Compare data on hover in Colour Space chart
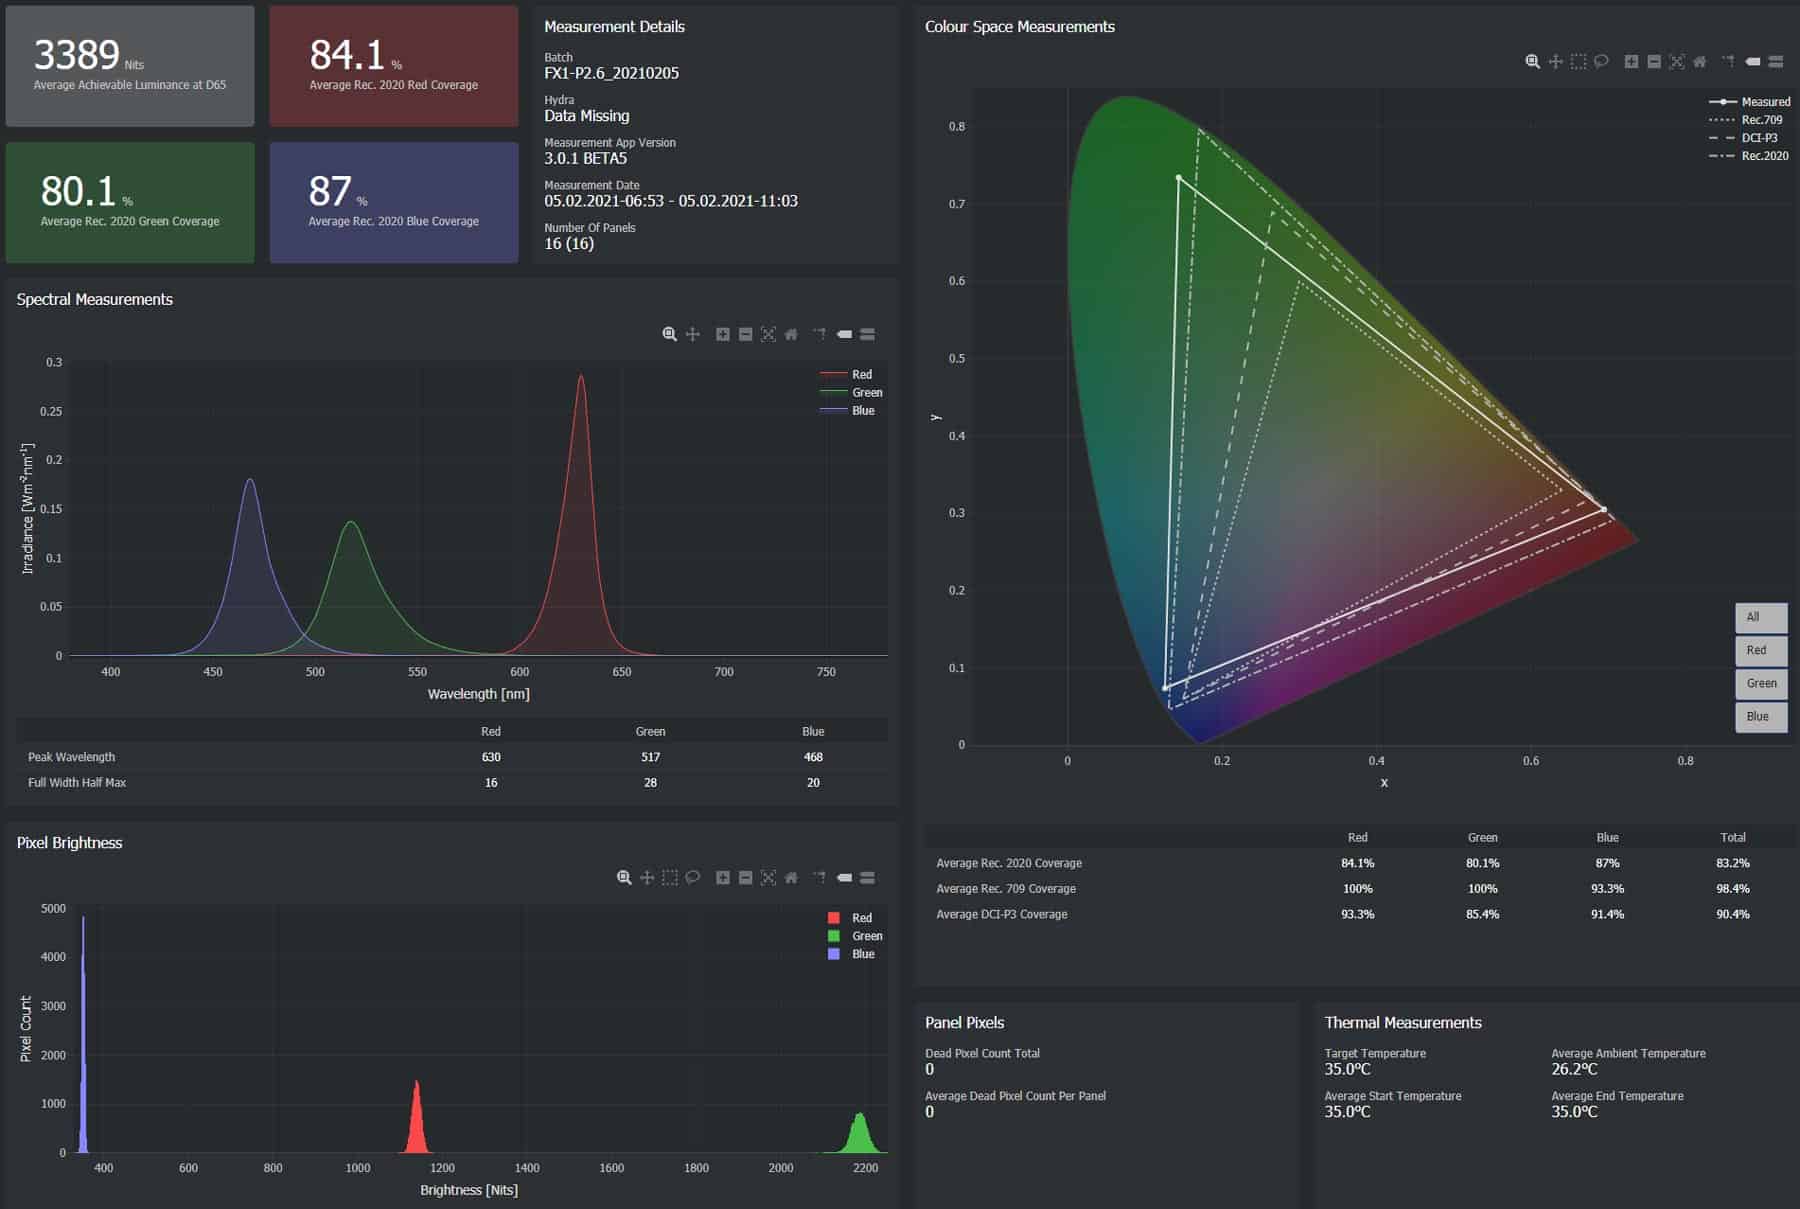1800x1209 pixels. click(x=1775, y=61)
